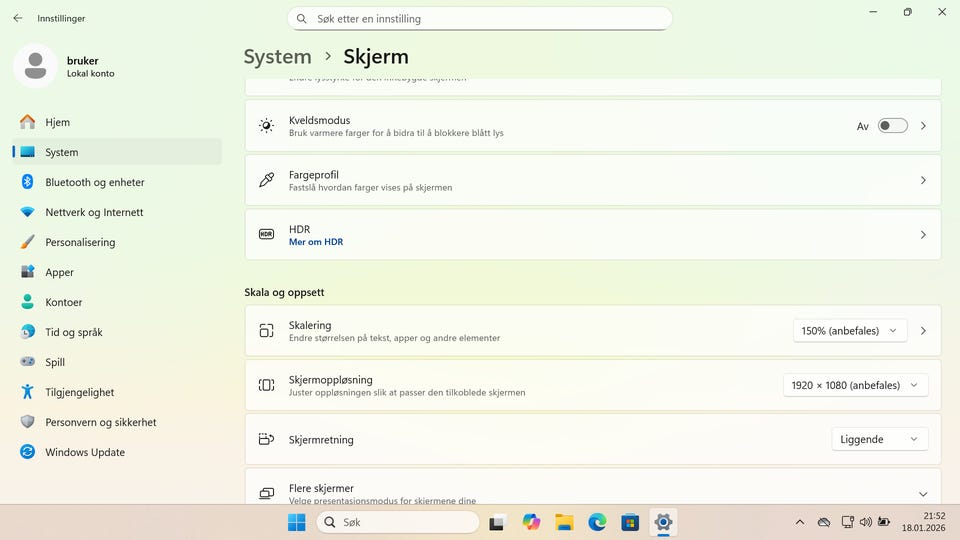Click the OneDrive cloud tray icon
Viewport: 960px width, 540px height.
824,522
